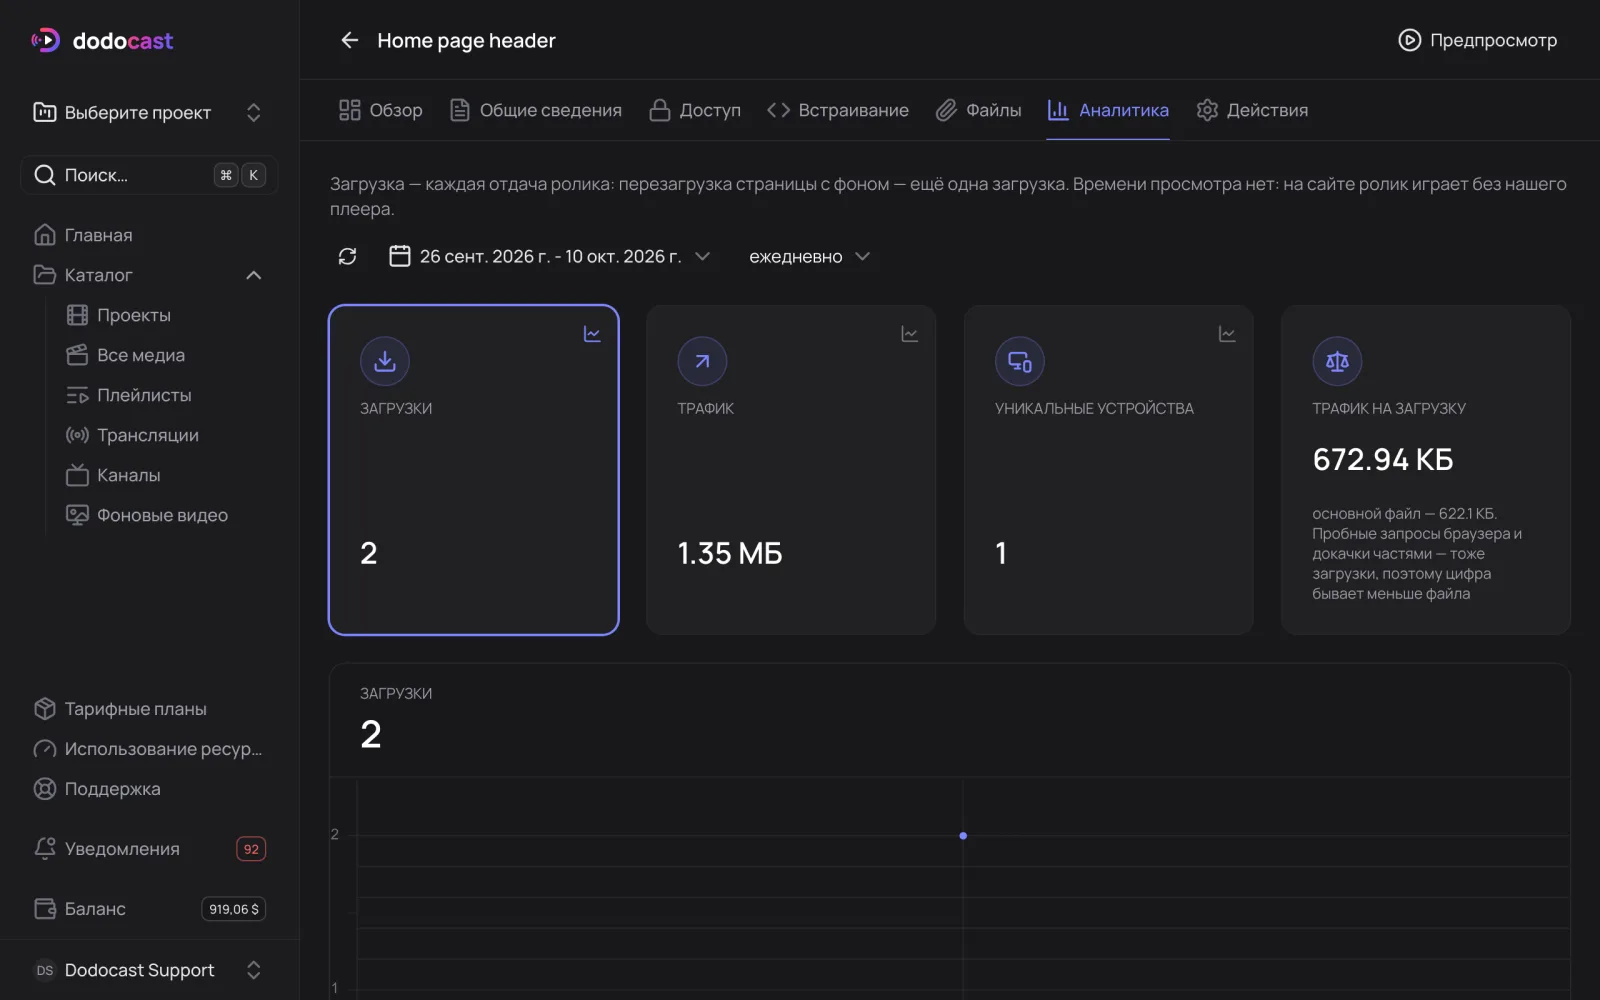
Task: Click the Предпросмотр button
Action: point(1477,40)
